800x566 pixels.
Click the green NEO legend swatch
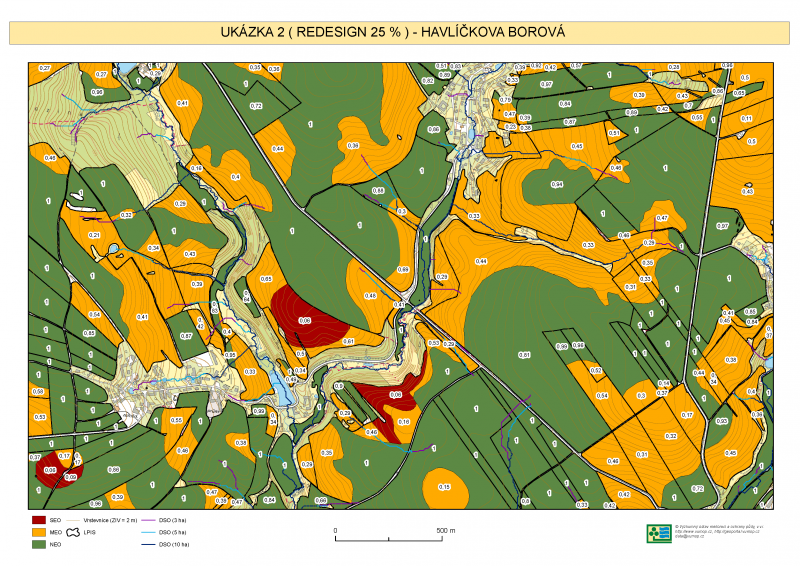(39, 545)
